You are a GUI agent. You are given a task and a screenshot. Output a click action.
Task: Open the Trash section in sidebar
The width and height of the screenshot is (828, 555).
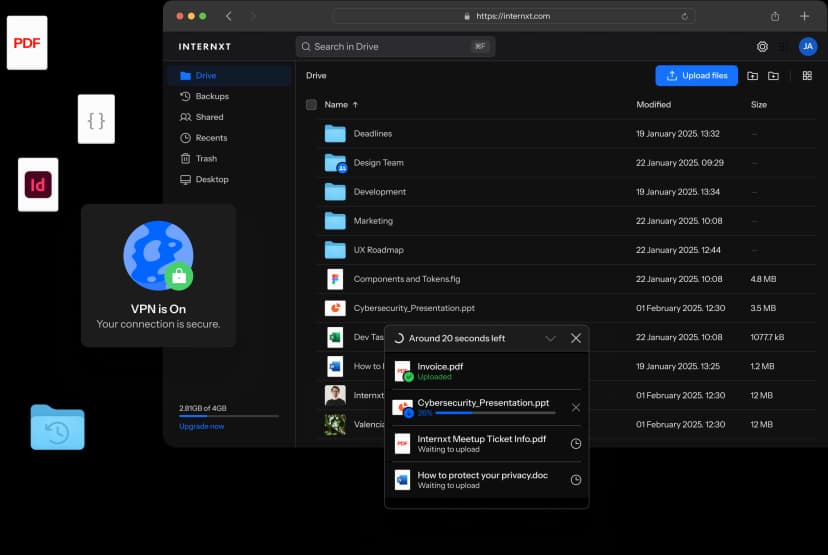pyautogui.click(x=229, y=158)
